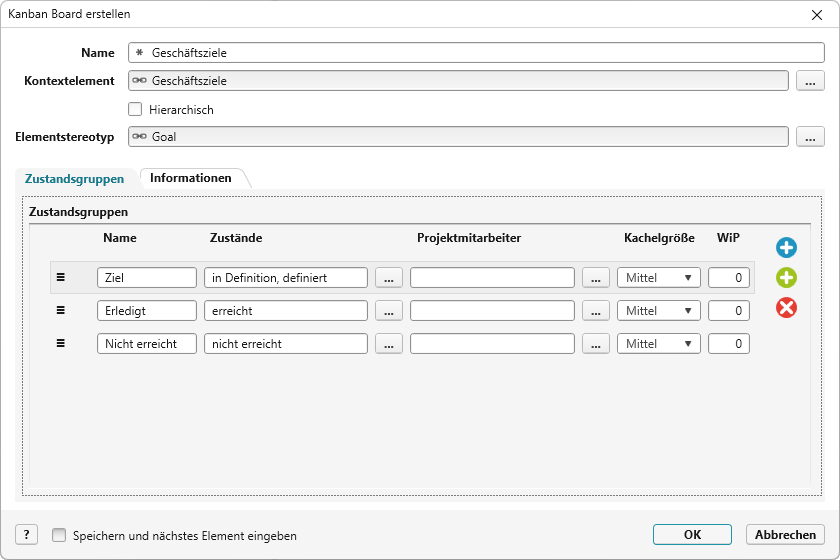Click drag handle of the Nicht erreicht row
The width and height of the screenshot is (840, 560).
pos(60,343)
